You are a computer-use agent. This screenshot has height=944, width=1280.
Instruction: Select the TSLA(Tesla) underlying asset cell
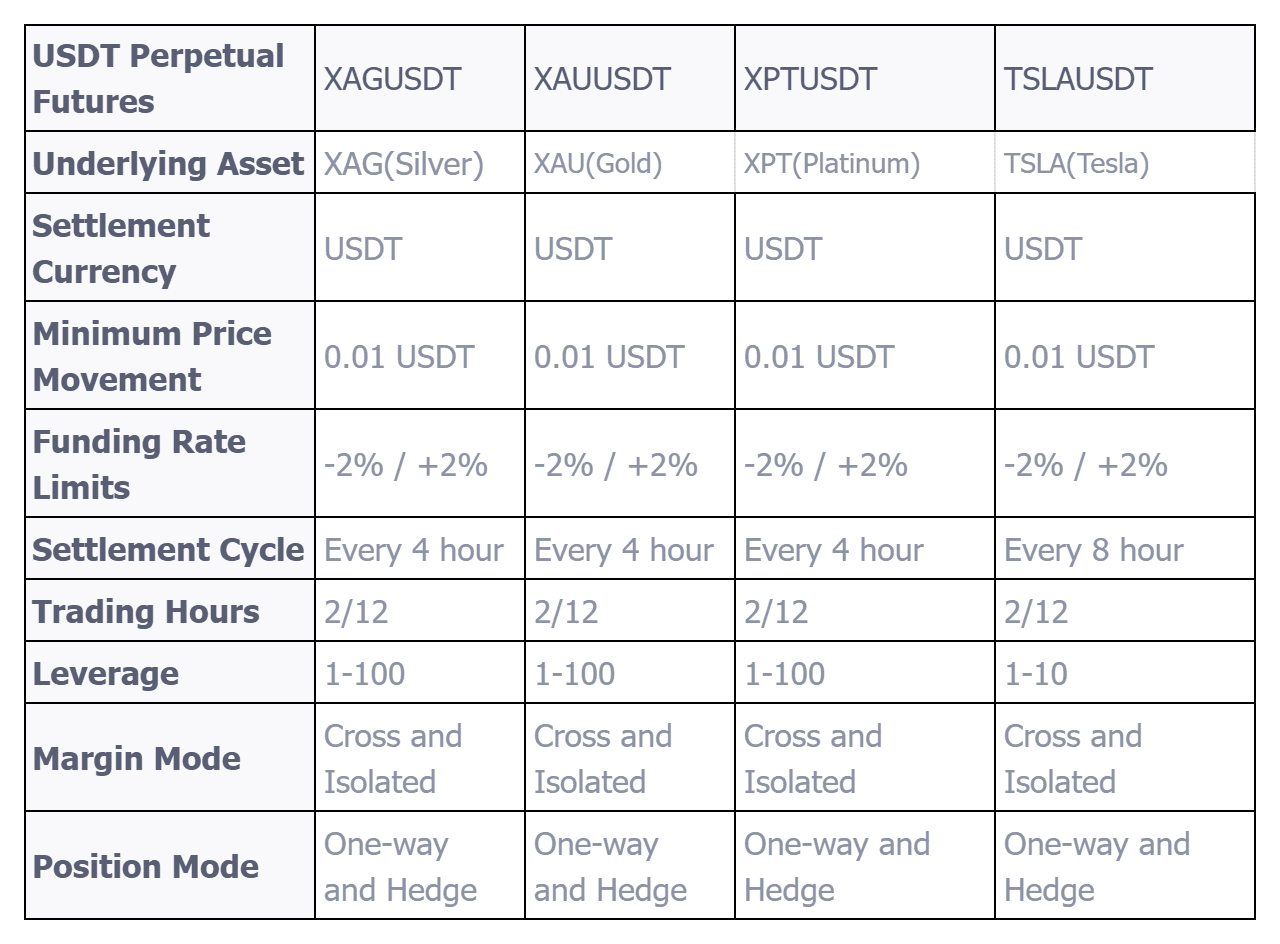[x=1076, y=163]
